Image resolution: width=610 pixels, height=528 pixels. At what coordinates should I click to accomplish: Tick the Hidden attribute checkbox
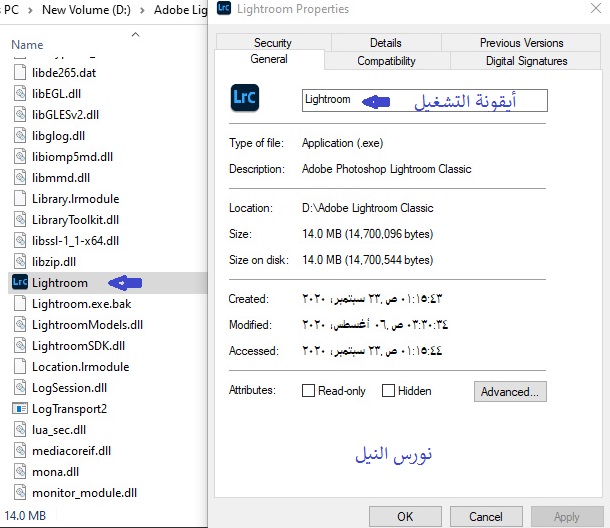[388, 391]
